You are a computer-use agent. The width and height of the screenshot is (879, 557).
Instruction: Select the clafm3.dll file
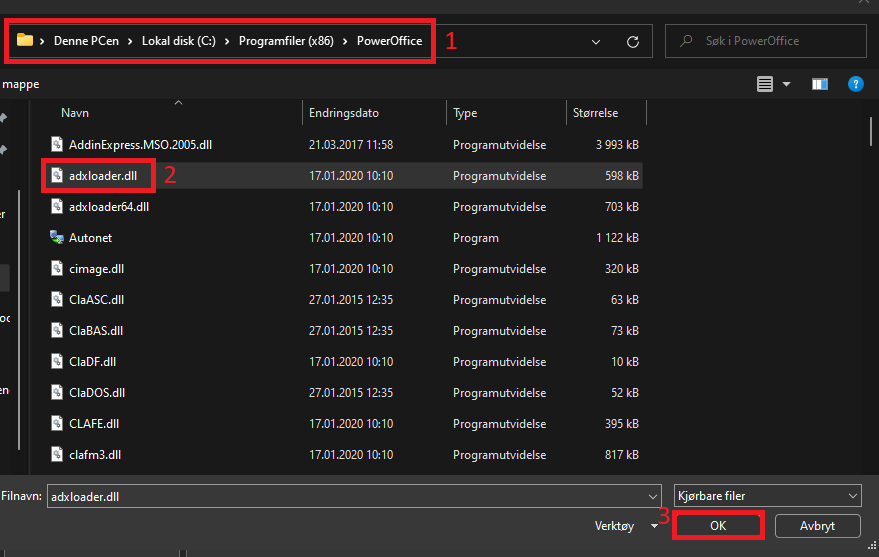click(95, 454)
